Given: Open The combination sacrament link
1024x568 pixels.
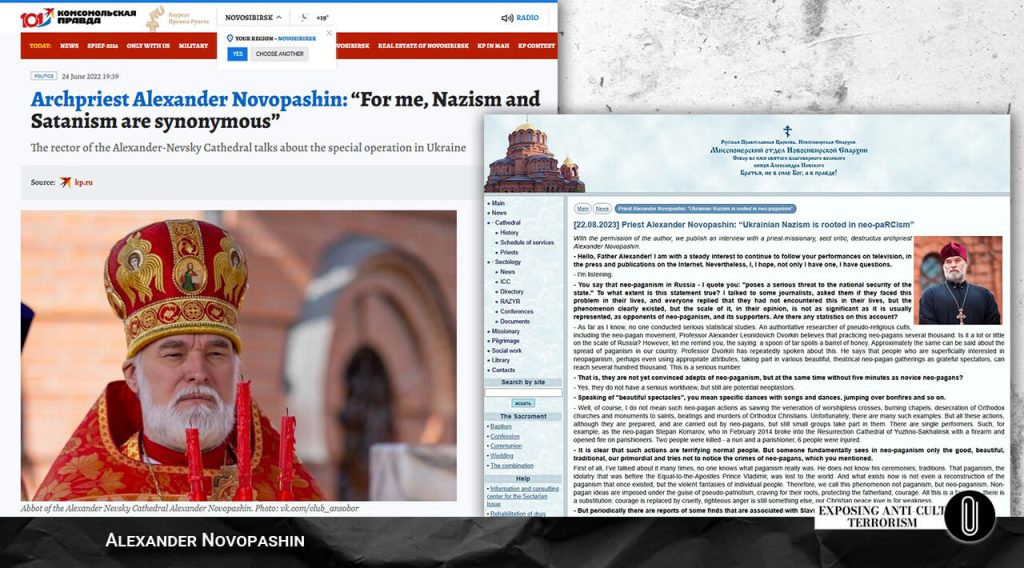Looking at the screenshot, I should tap(511, 465).
